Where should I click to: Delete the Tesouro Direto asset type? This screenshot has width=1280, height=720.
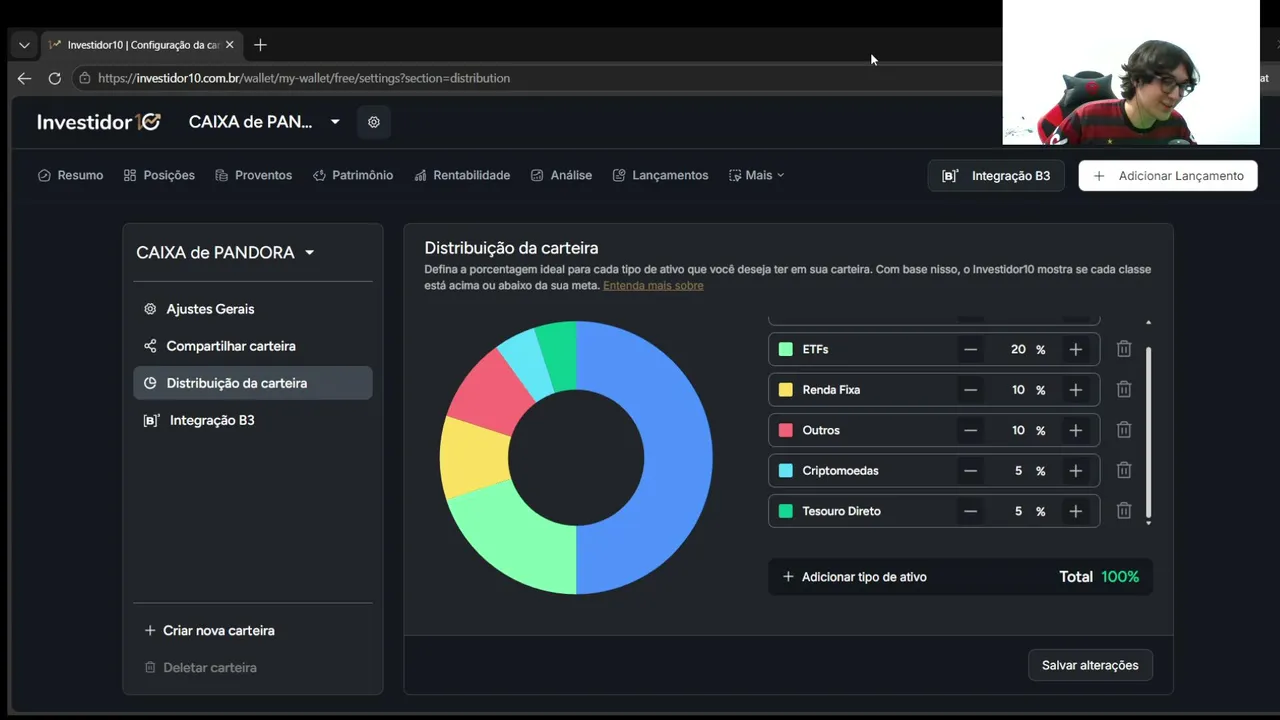point(1124,511)
